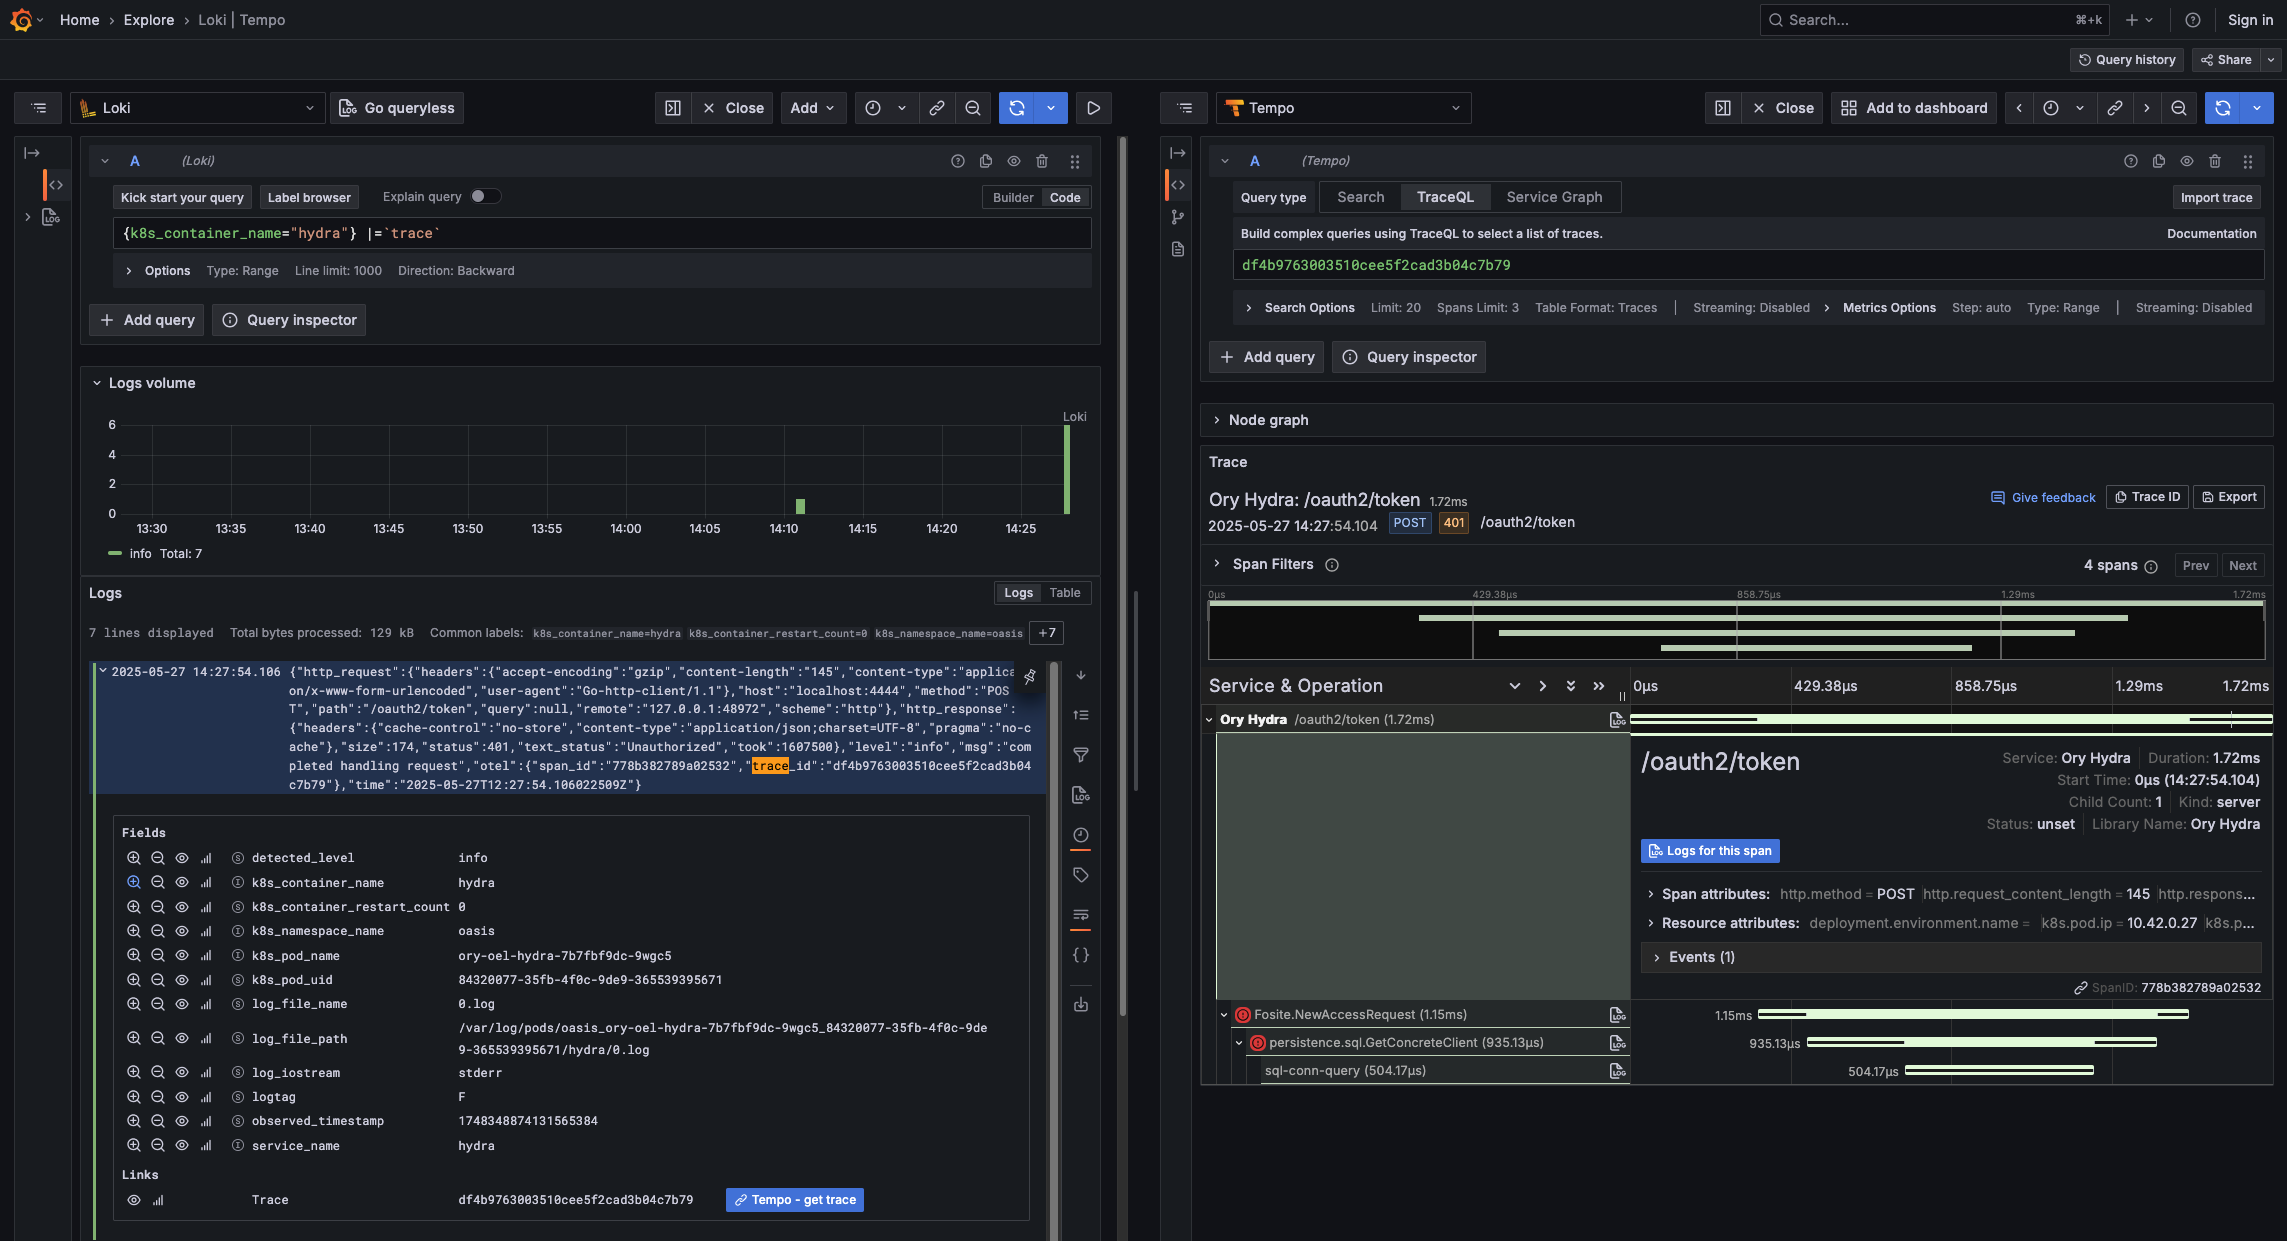
Task: Copy the Tempo trace ID using Trace ID icon
Action: click(x=2147, y=497)
